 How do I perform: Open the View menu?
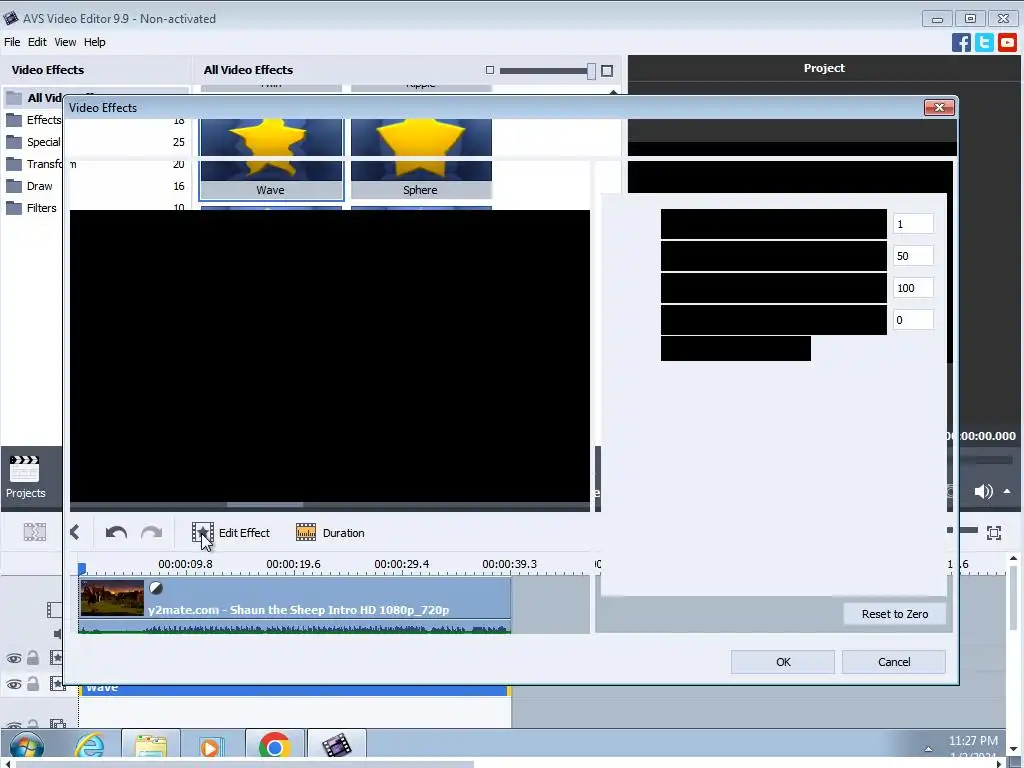(x=65, y=42)
